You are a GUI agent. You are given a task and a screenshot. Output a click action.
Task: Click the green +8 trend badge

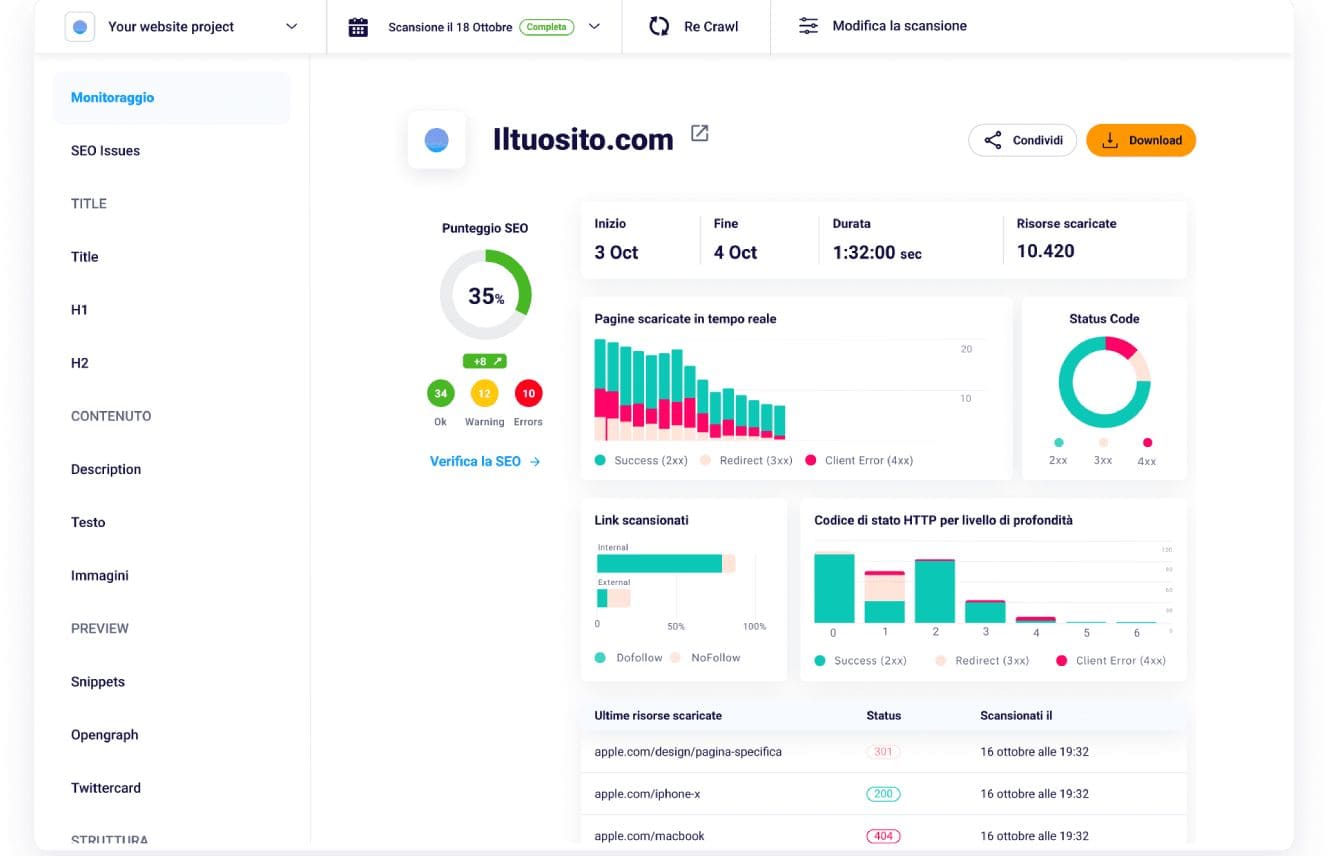(x=485, y=361)
